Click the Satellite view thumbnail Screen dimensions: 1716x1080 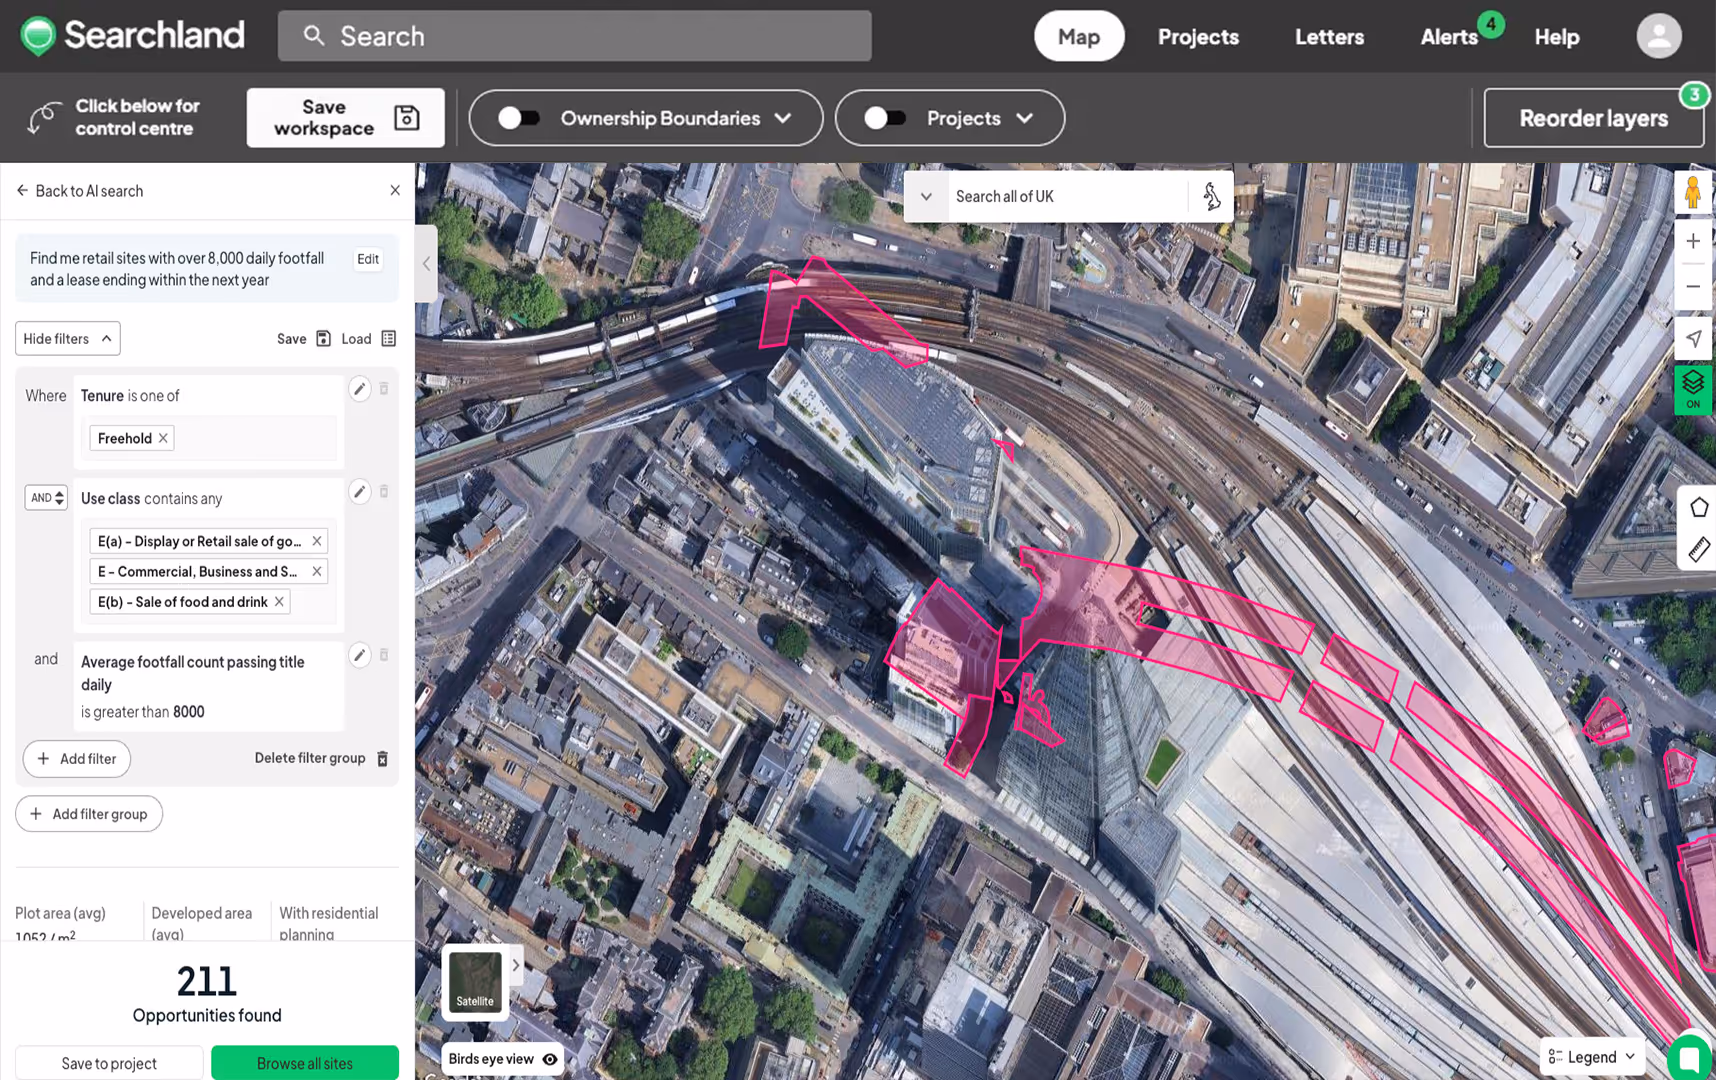point(475,981)
